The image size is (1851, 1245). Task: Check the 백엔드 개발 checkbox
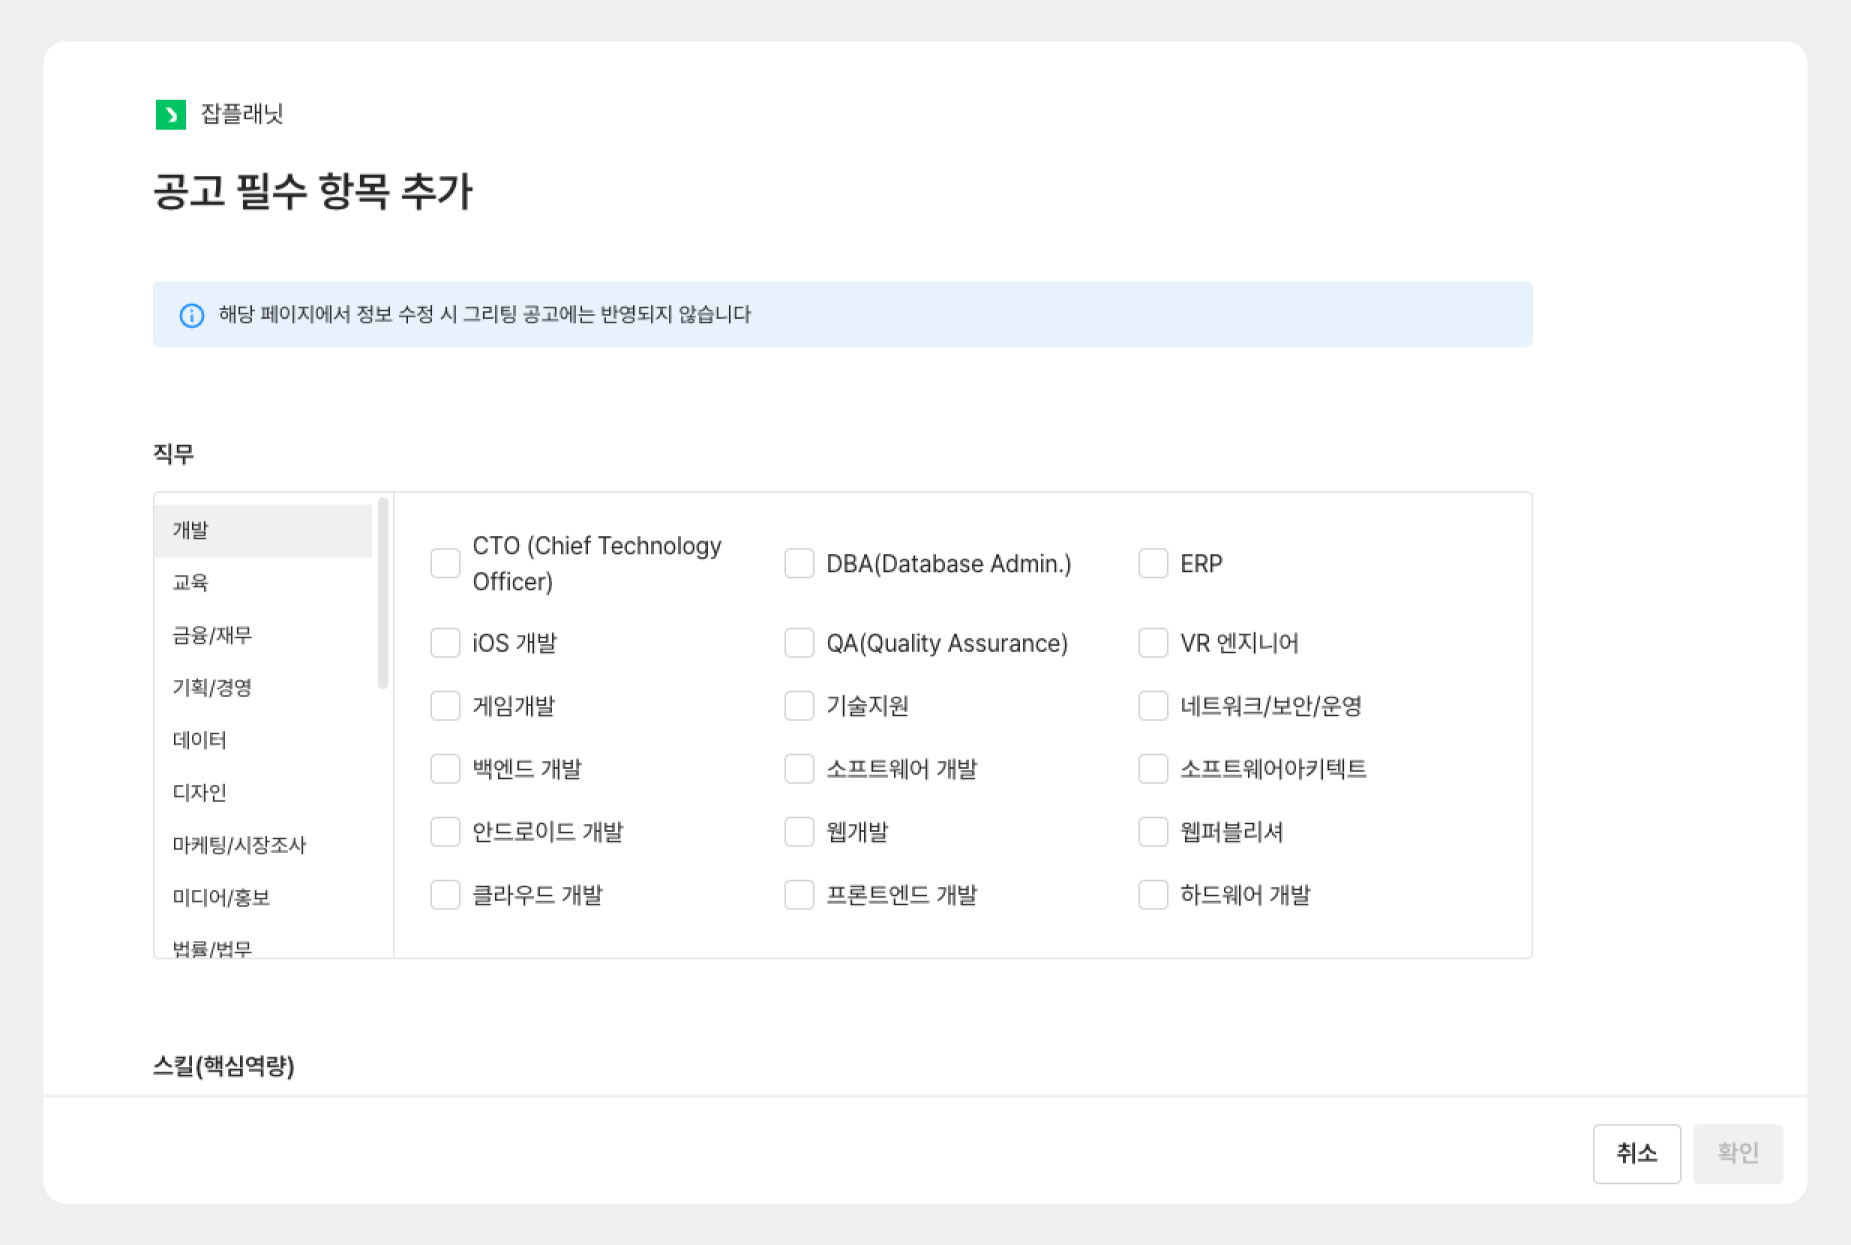[445, 769]
